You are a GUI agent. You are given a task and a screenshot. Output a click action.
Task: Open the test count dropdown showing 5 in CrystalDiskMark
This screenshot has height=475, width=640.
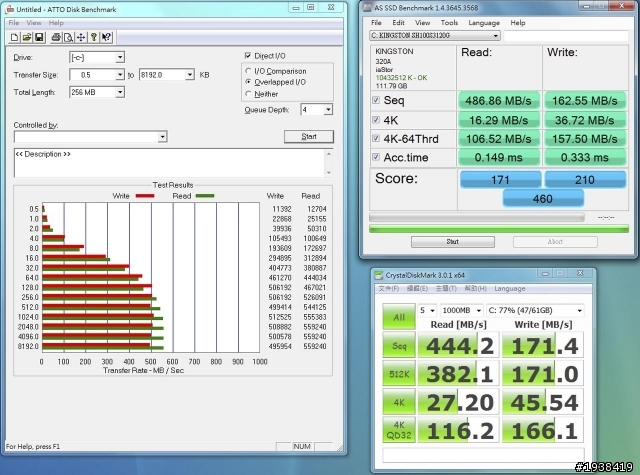427,311
